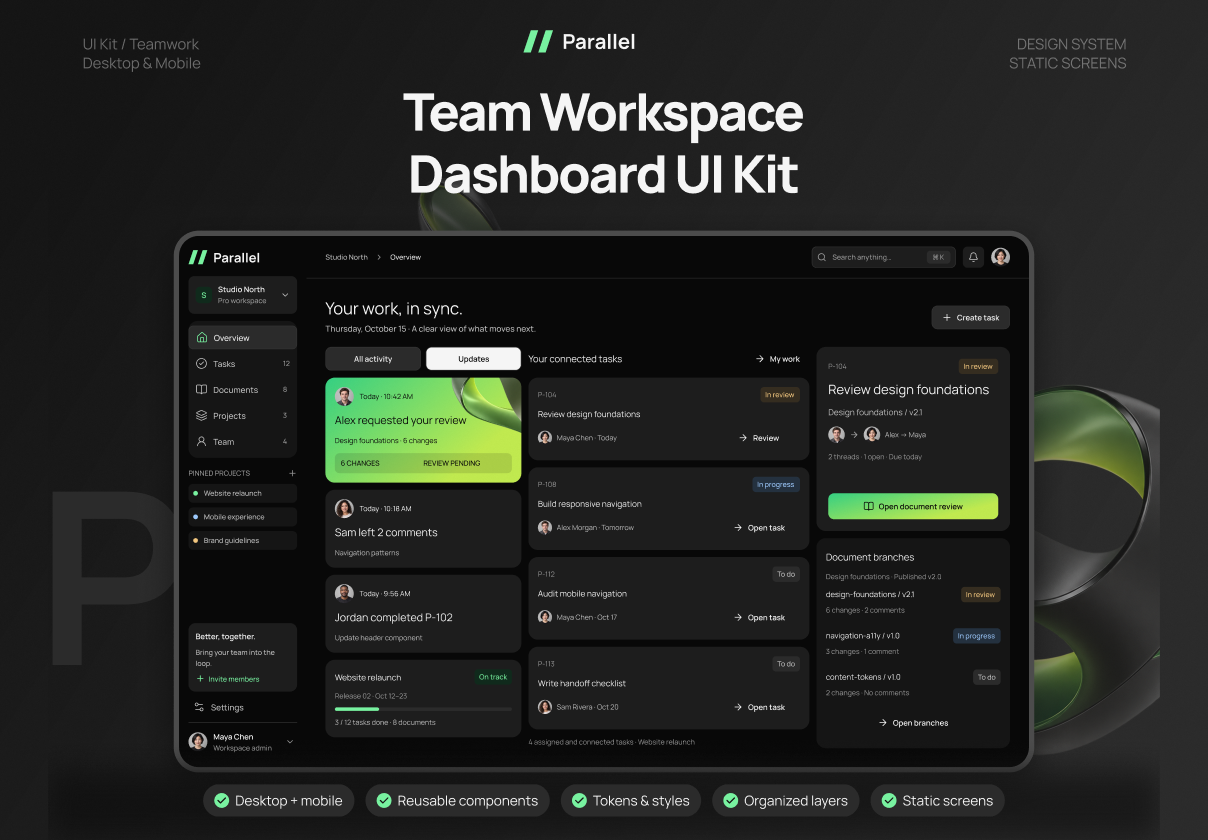This screenshot has height=840, width=1208.
Task: Open notifications with the bell icon
Action: point(973,257)
